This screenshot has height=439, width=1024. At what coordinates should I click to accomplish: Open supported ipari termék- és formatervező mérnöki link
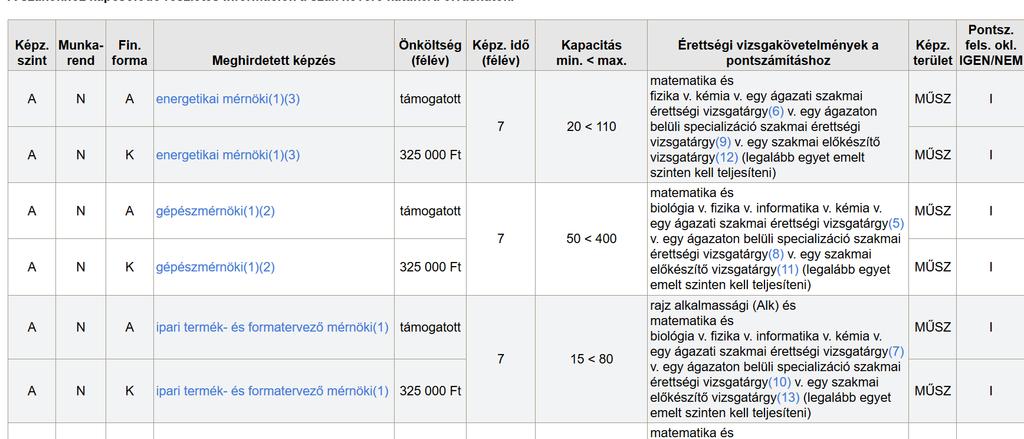point(272,327)
